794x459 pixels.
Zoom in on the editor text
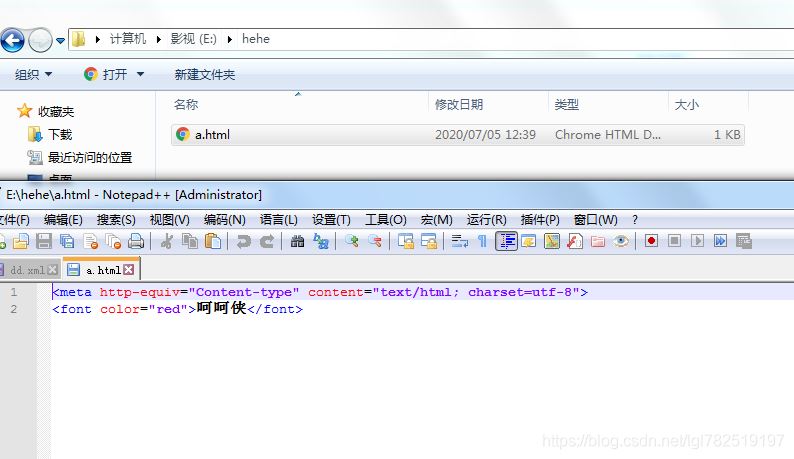[351, 241]
